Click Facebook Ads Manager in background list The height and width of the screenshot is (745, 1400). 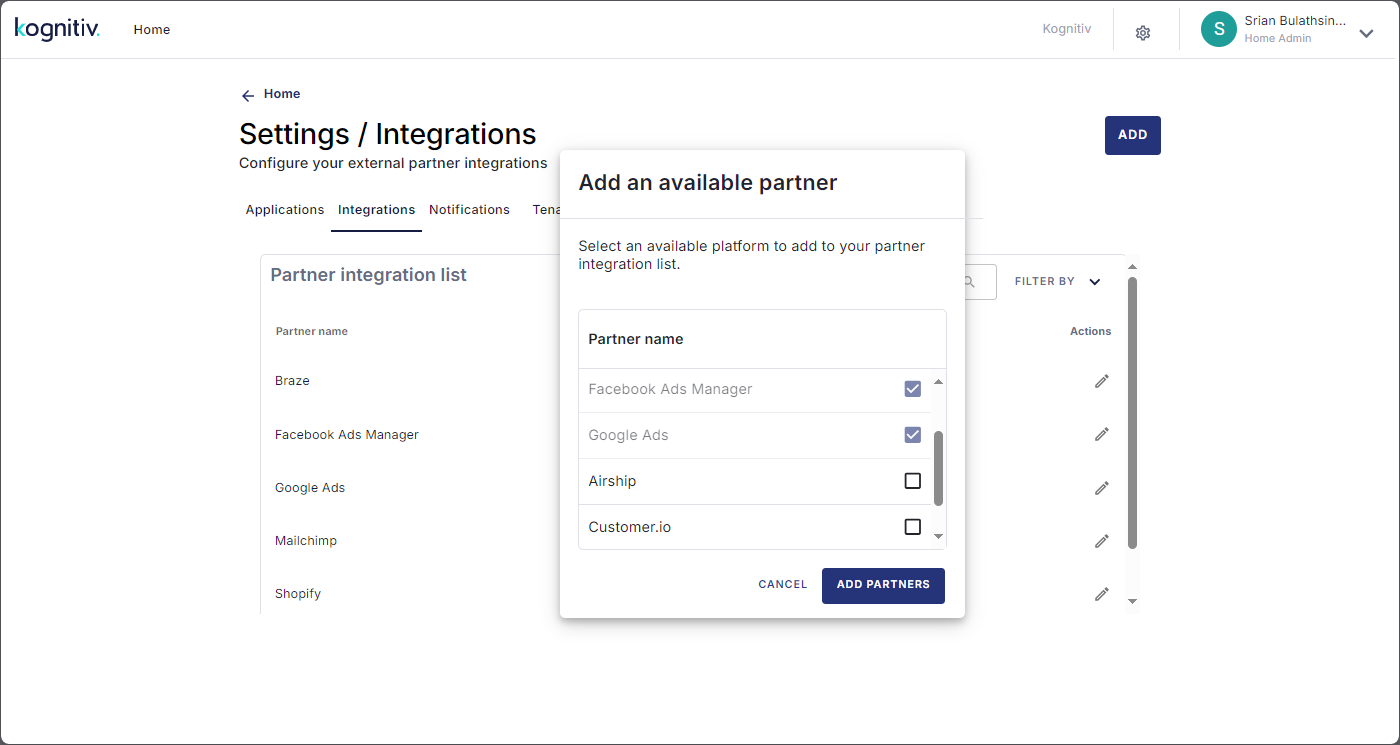[347, 435]
